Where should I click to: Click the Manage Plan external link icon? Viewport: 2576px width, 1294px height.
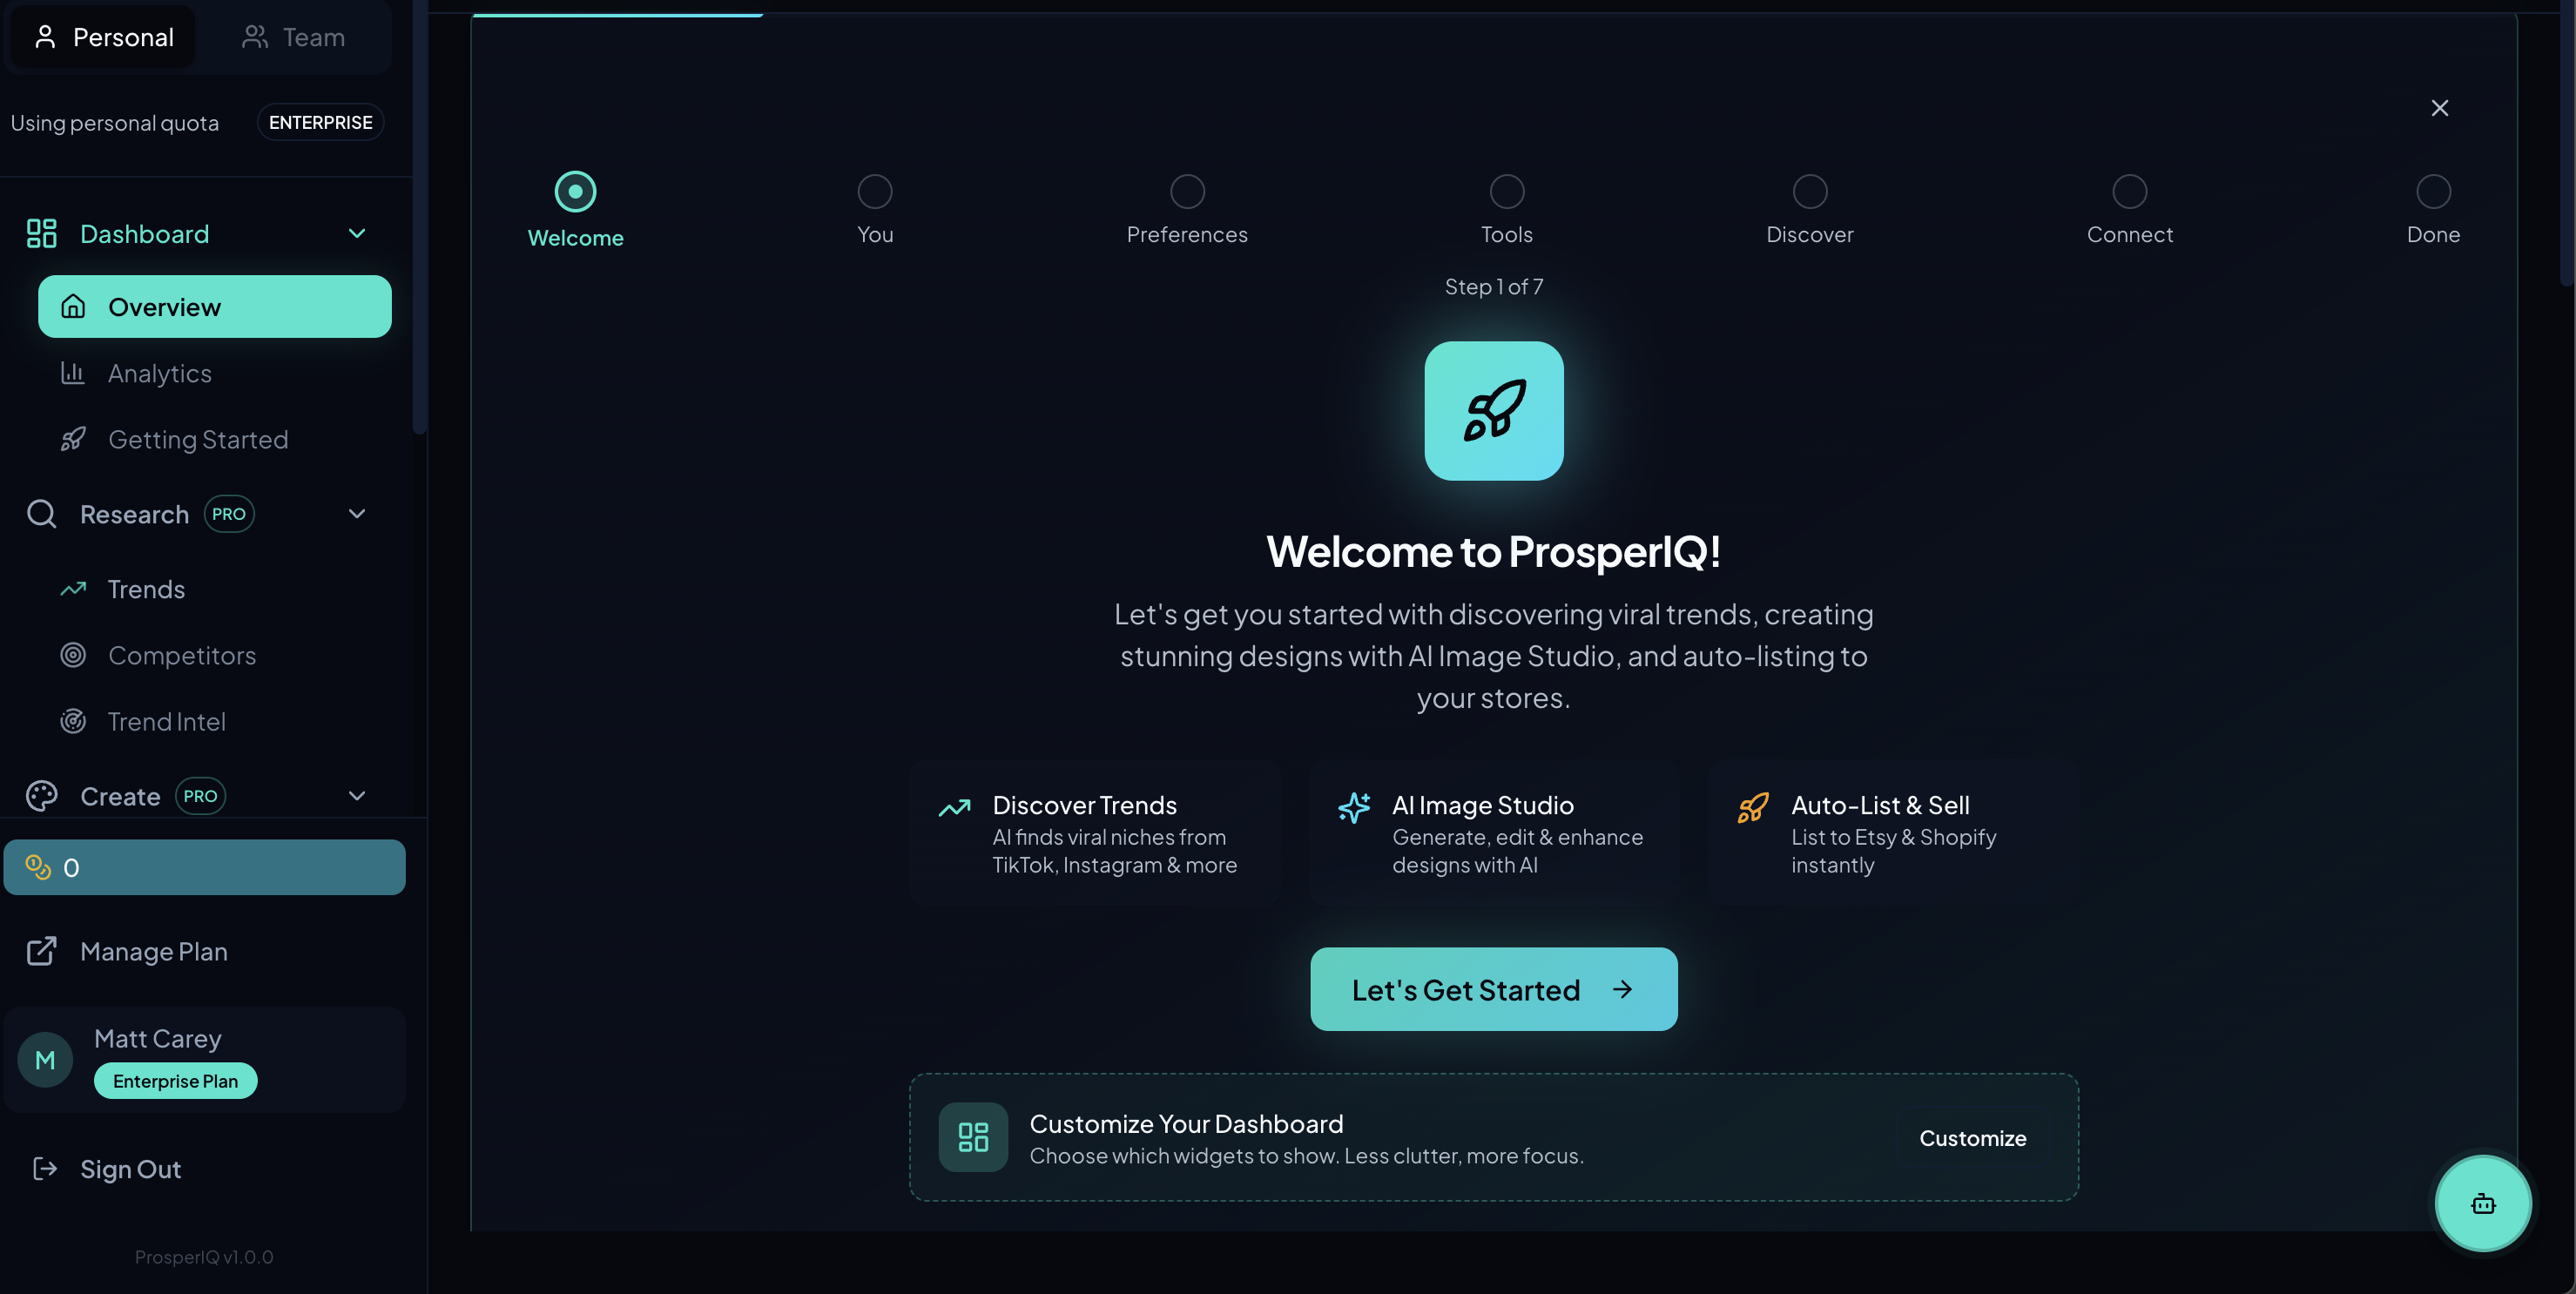(41, 951)
